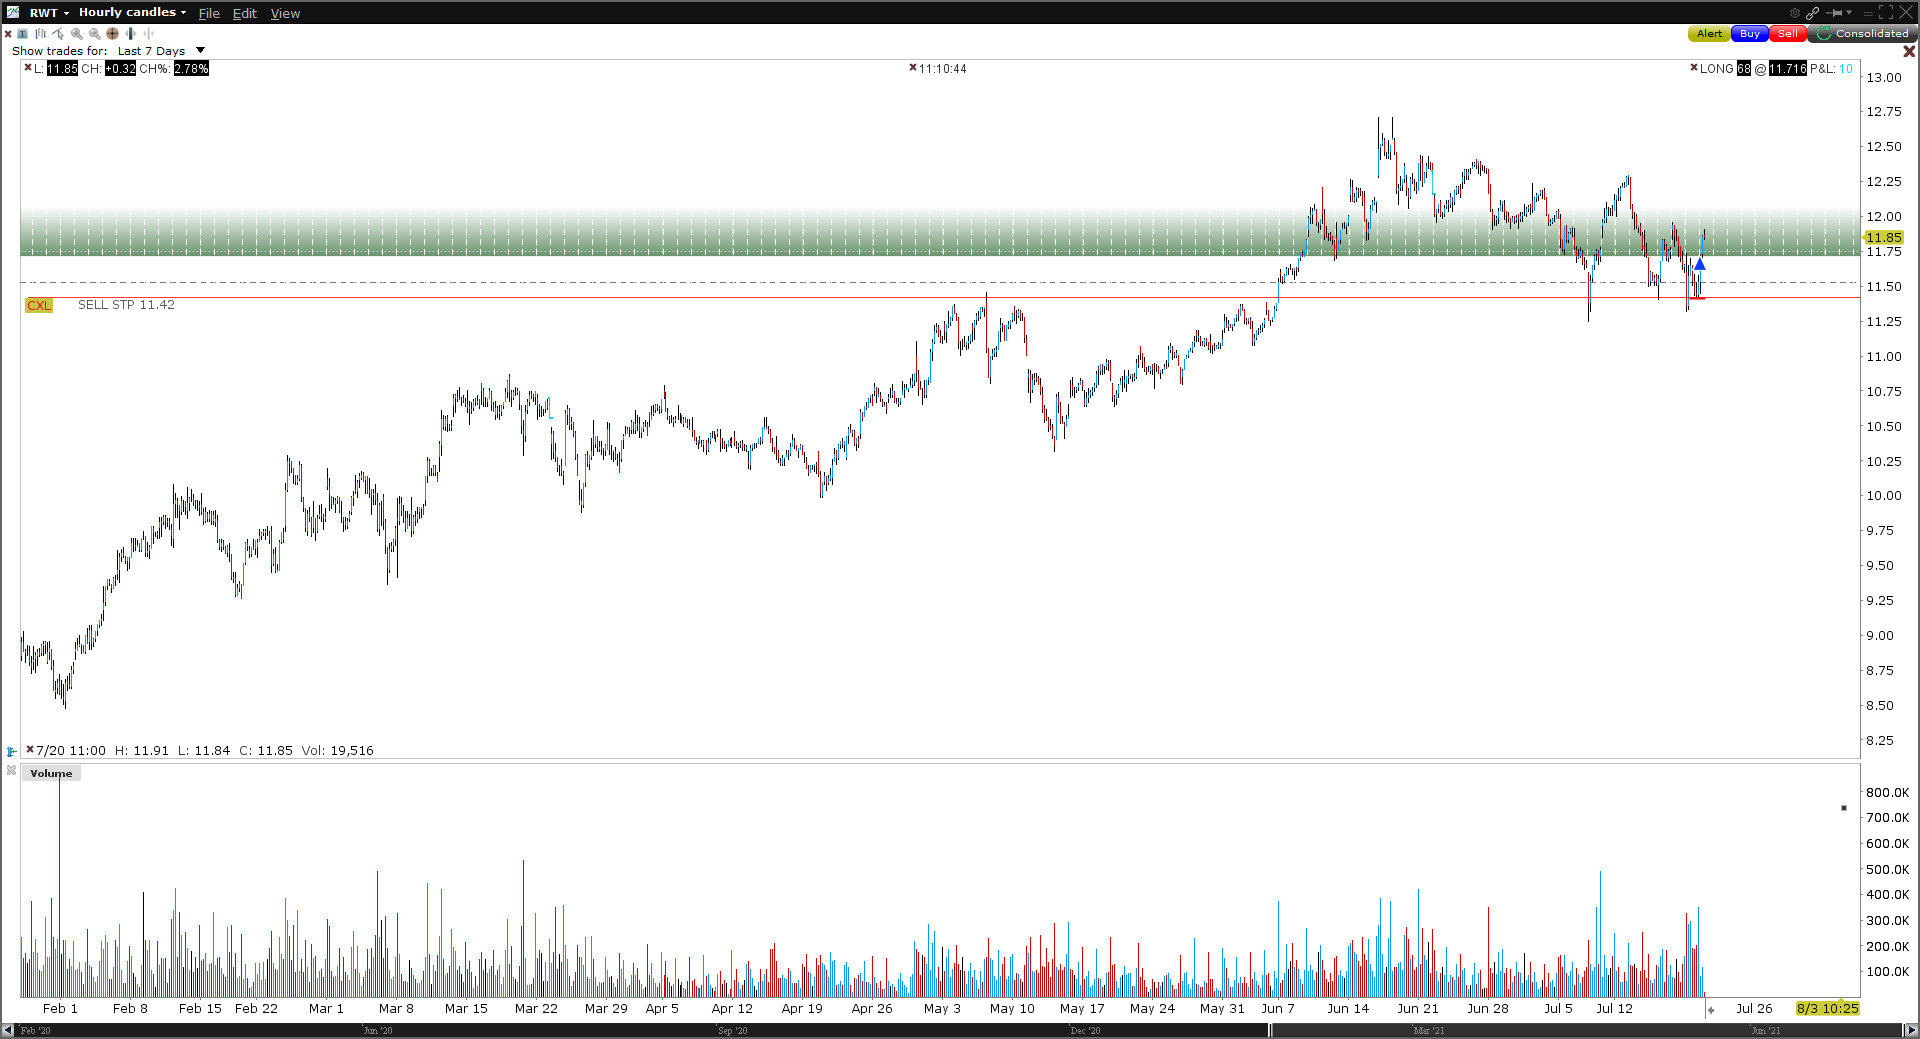Click the Consolidated refresh button
Image resolution: width=1920 pixels, height=1039 pixels.
(x=1861, y=34)
